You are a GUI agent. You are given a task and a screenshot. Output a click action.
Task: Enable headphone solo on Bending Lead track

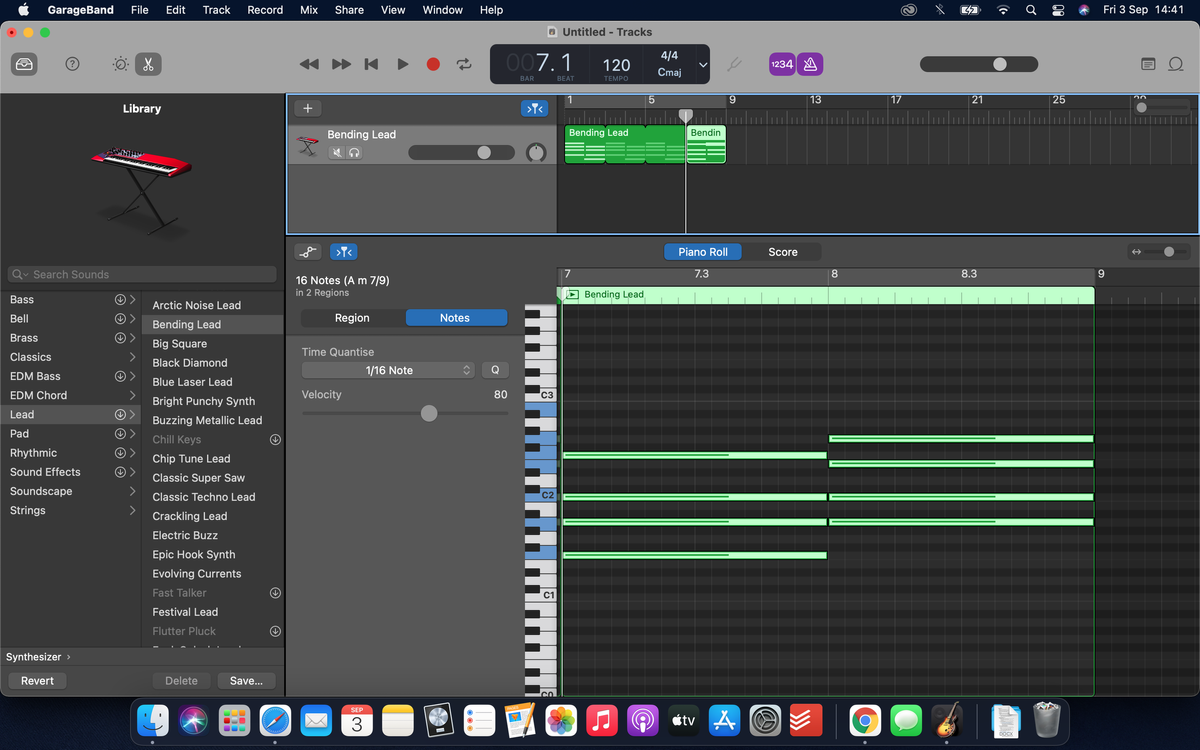pyautogui.click(x=355, y=152)
